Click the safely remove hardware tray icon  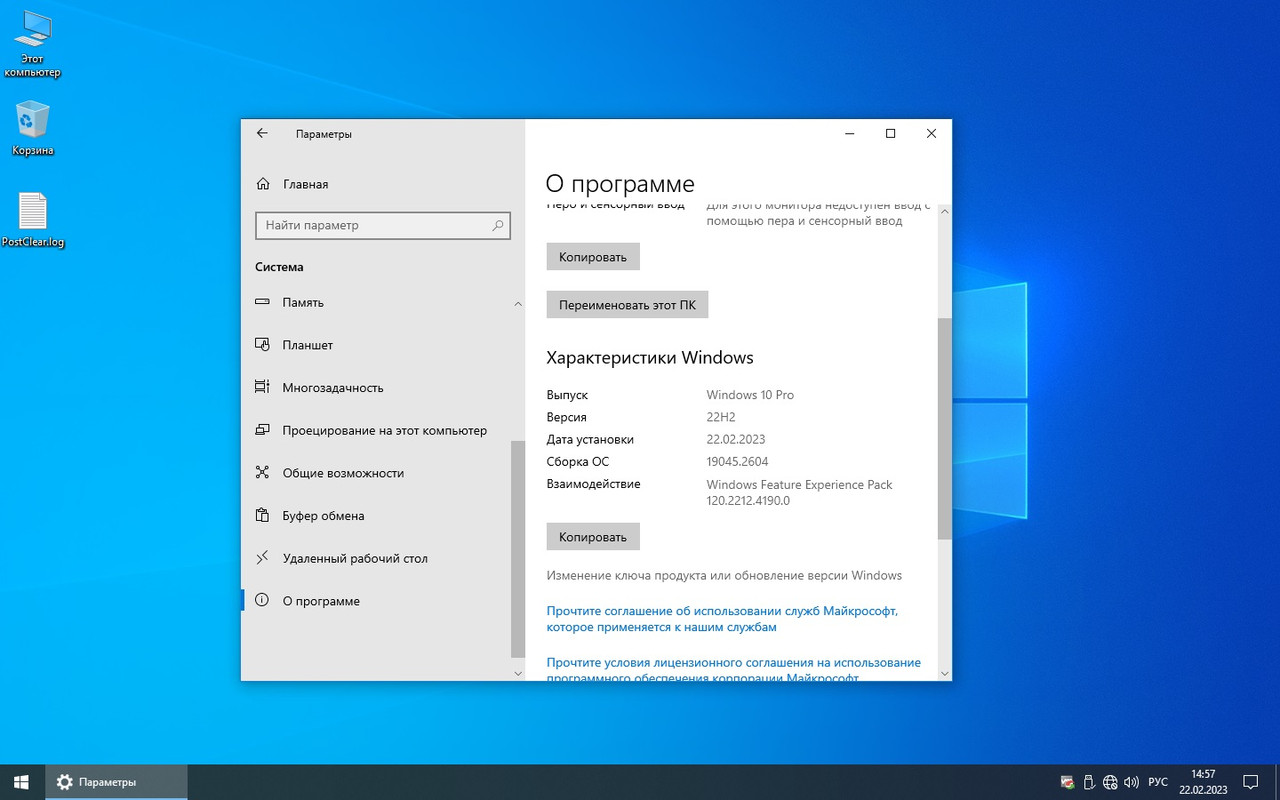pyautogui.click(x=1089, y=782)
